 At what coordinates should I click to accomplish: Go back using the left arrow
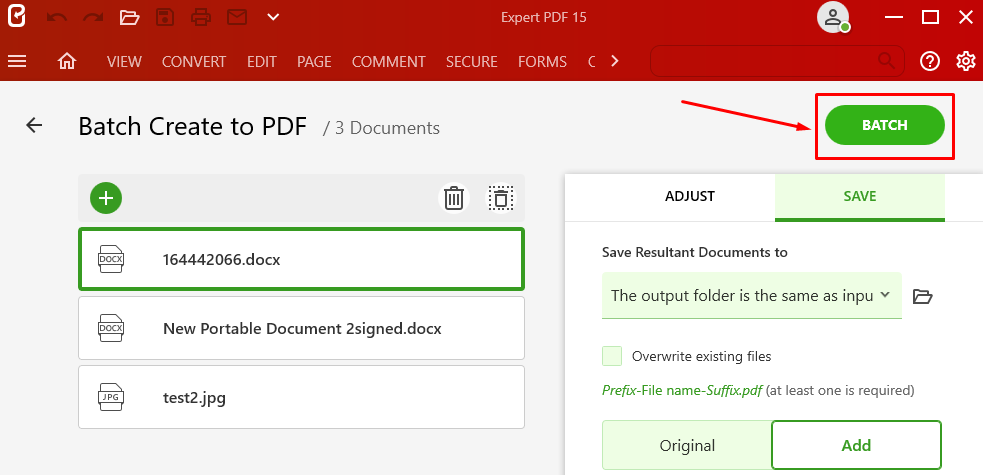(34, 125)
